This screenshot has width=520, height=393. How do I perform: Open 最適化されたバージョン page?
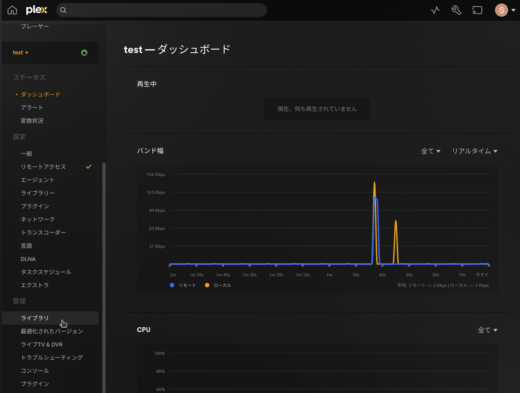pyautogui.click(x=52, y=331)
